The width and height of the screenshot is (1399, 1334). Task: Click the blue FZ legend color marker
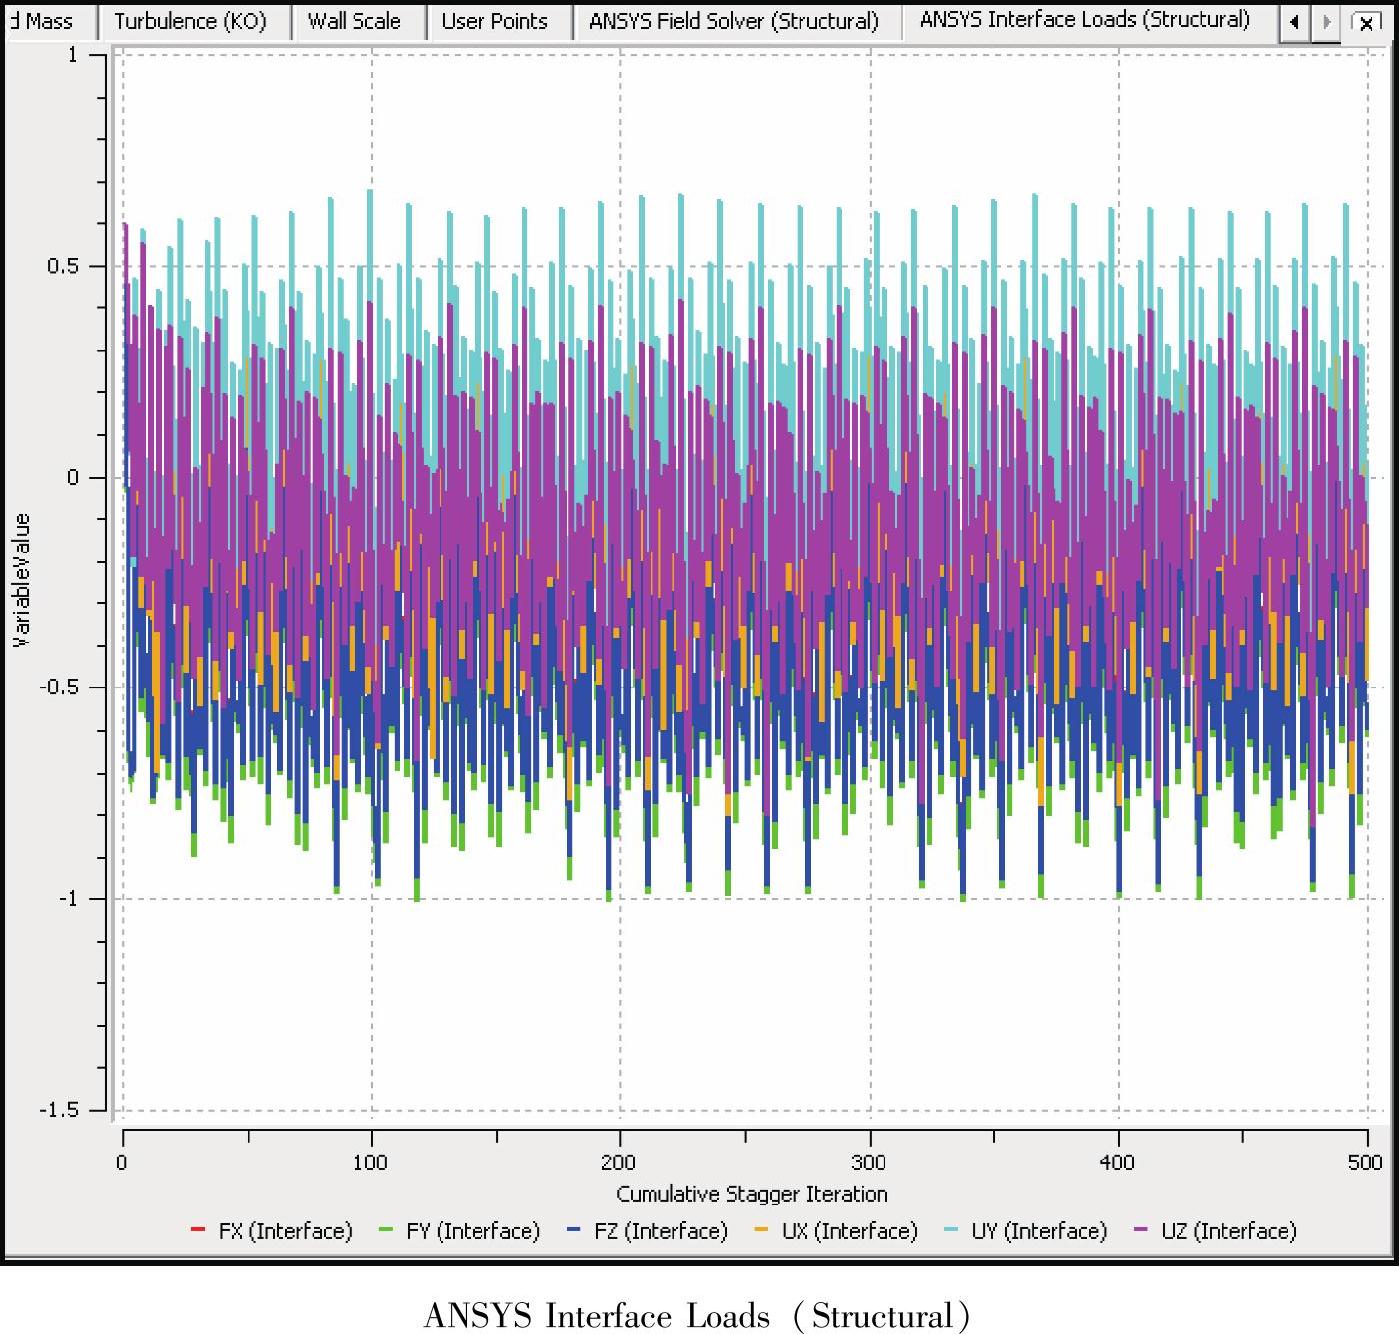pyautogui.click(x=573, y=1229)
